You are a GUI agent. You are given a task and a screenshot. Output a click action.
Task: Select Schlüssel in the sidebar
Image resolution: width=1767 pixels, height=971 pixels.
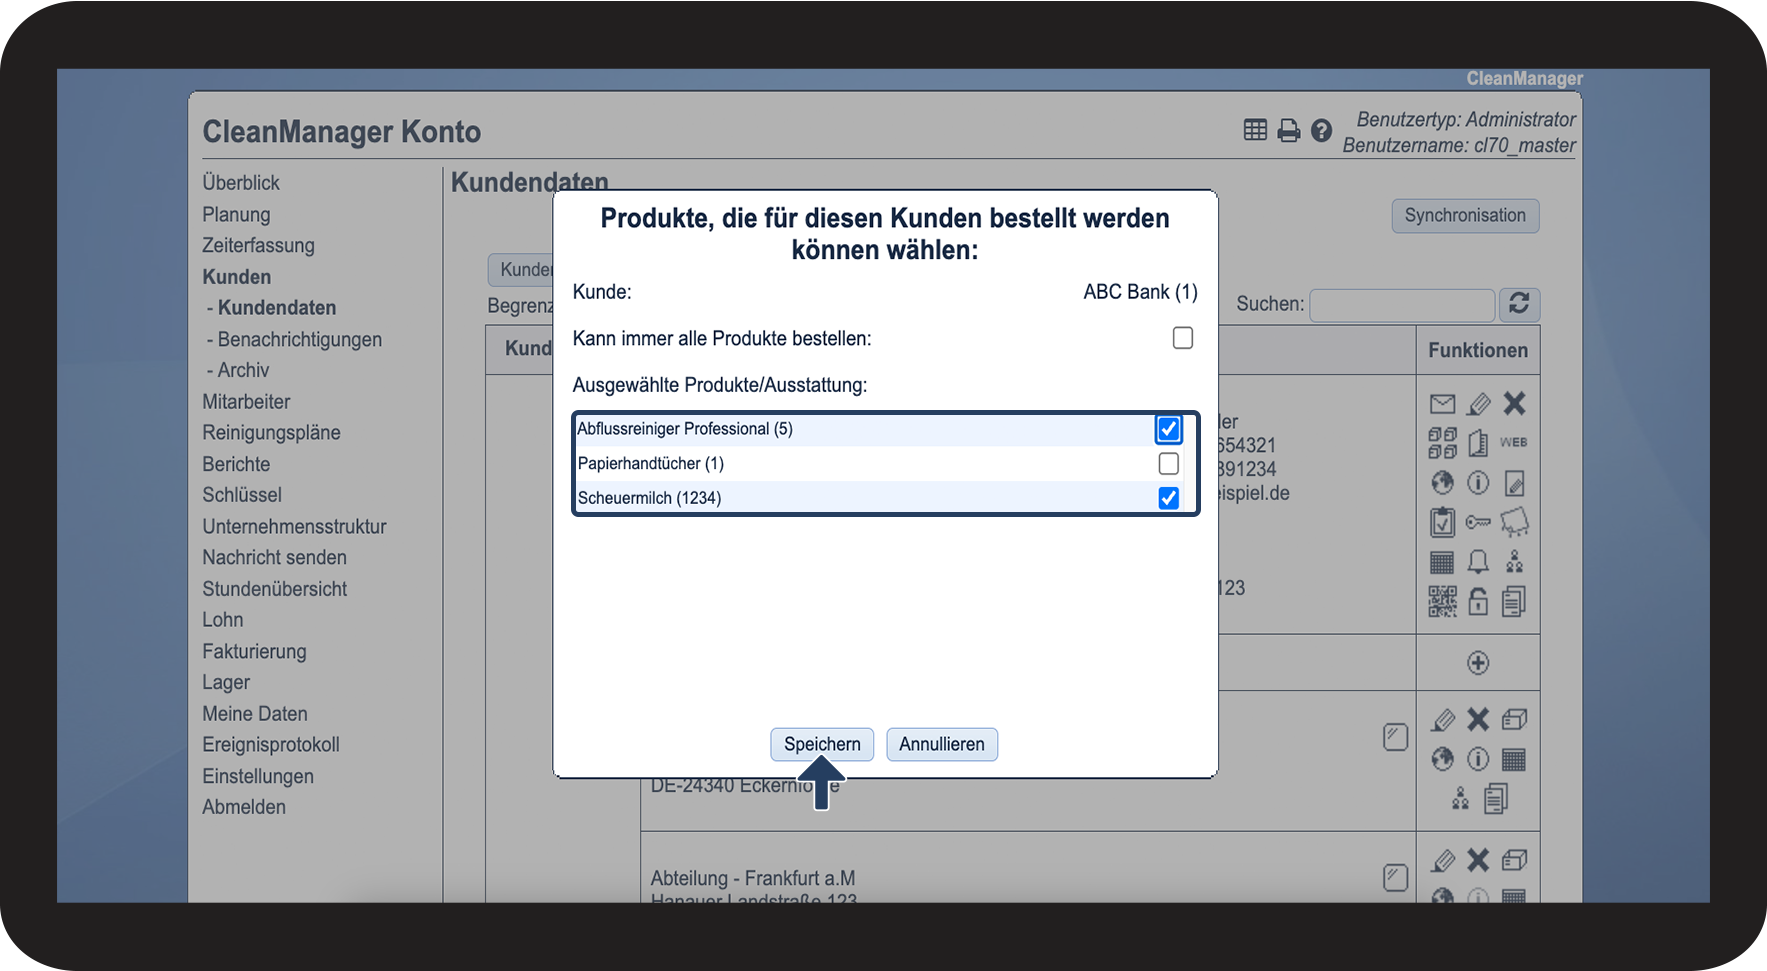point(242,495)
